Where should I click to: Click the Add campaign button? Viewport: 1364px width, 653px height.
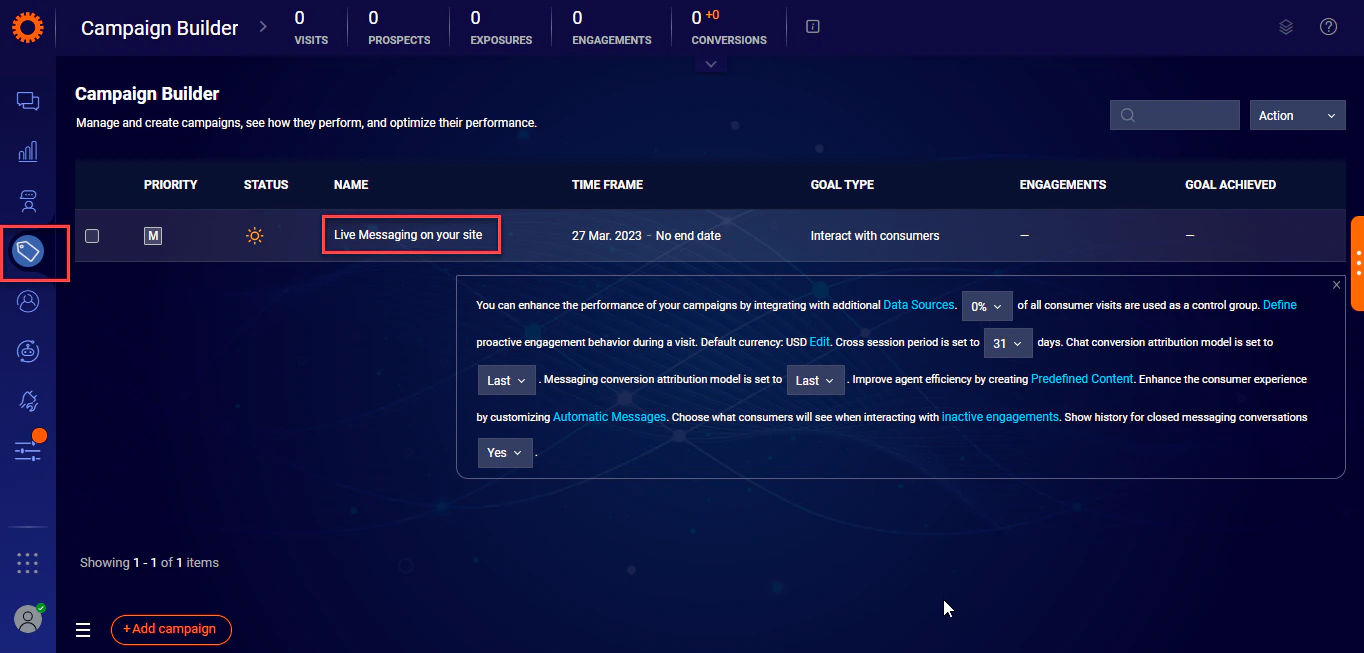pos(170,630)
